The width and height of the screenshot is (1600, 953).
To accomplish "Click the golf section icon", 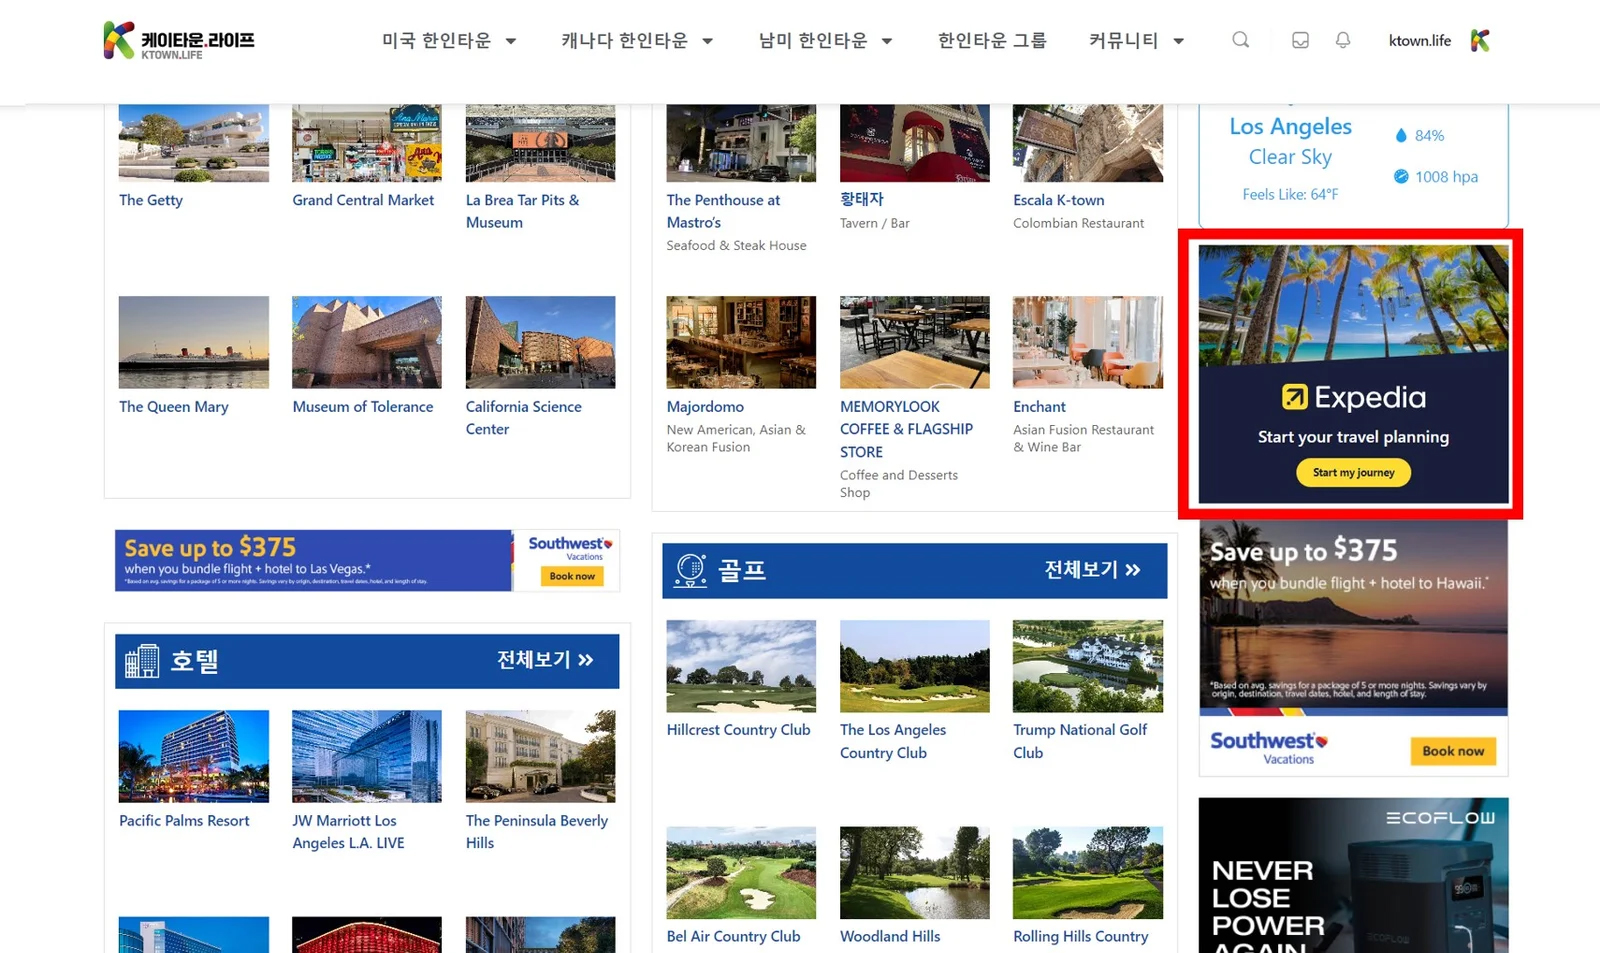I will [690, 570].
